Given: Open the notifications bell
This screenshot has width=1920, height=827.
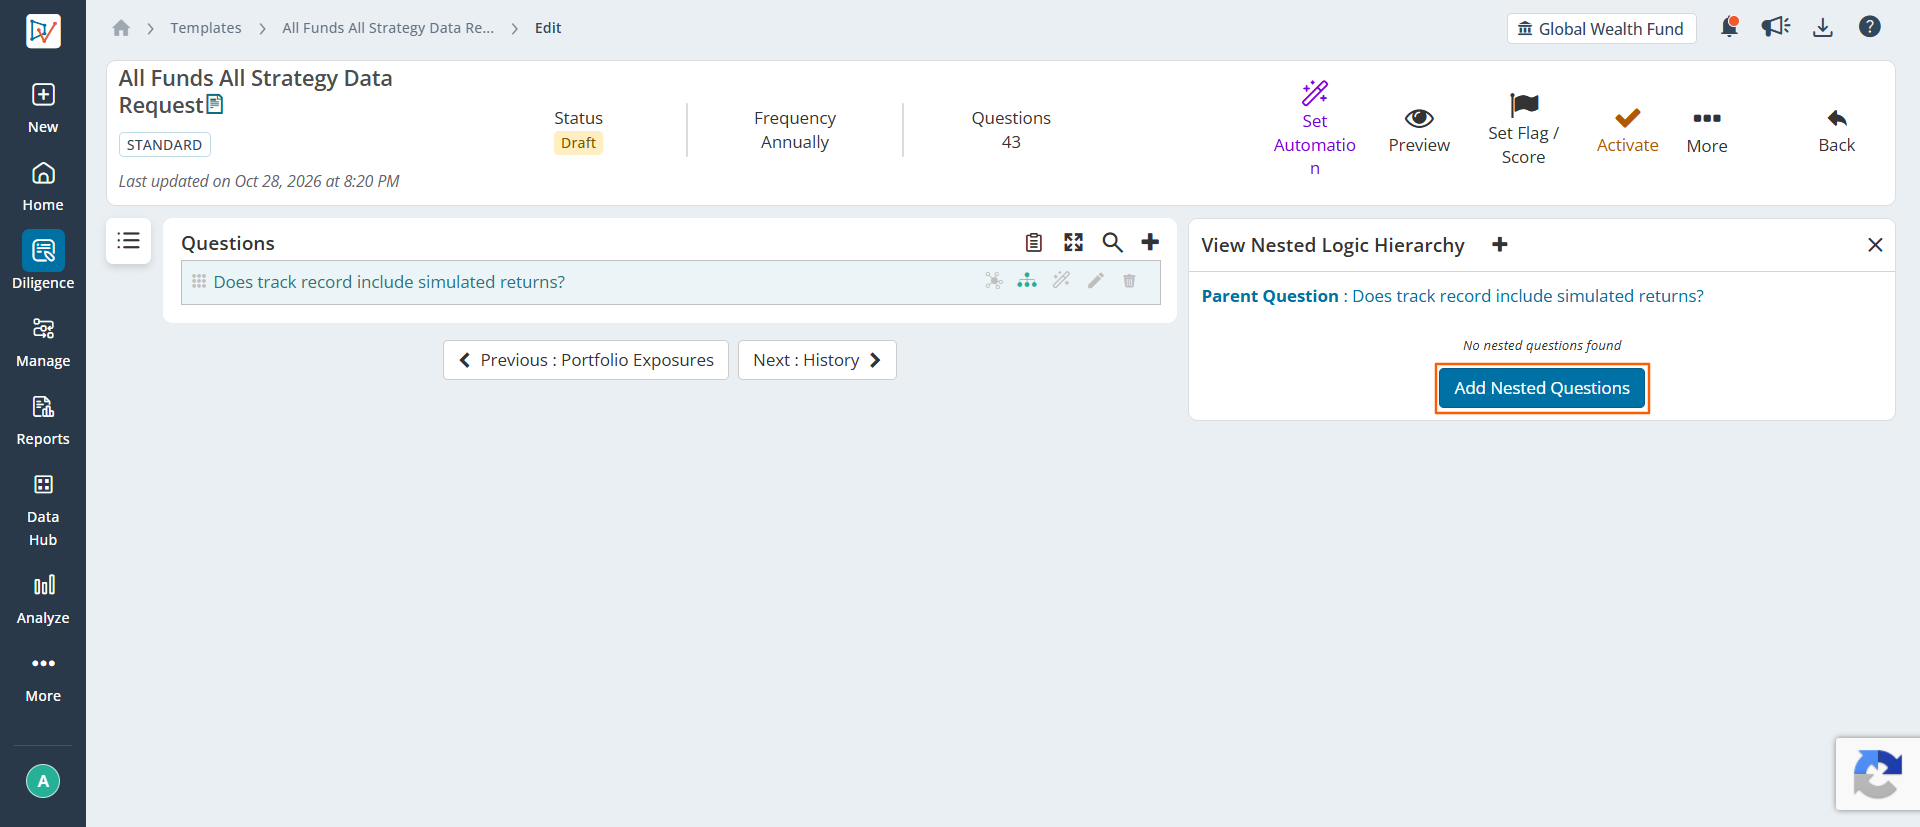Looking at the screenshot, I should [1729, 27].
